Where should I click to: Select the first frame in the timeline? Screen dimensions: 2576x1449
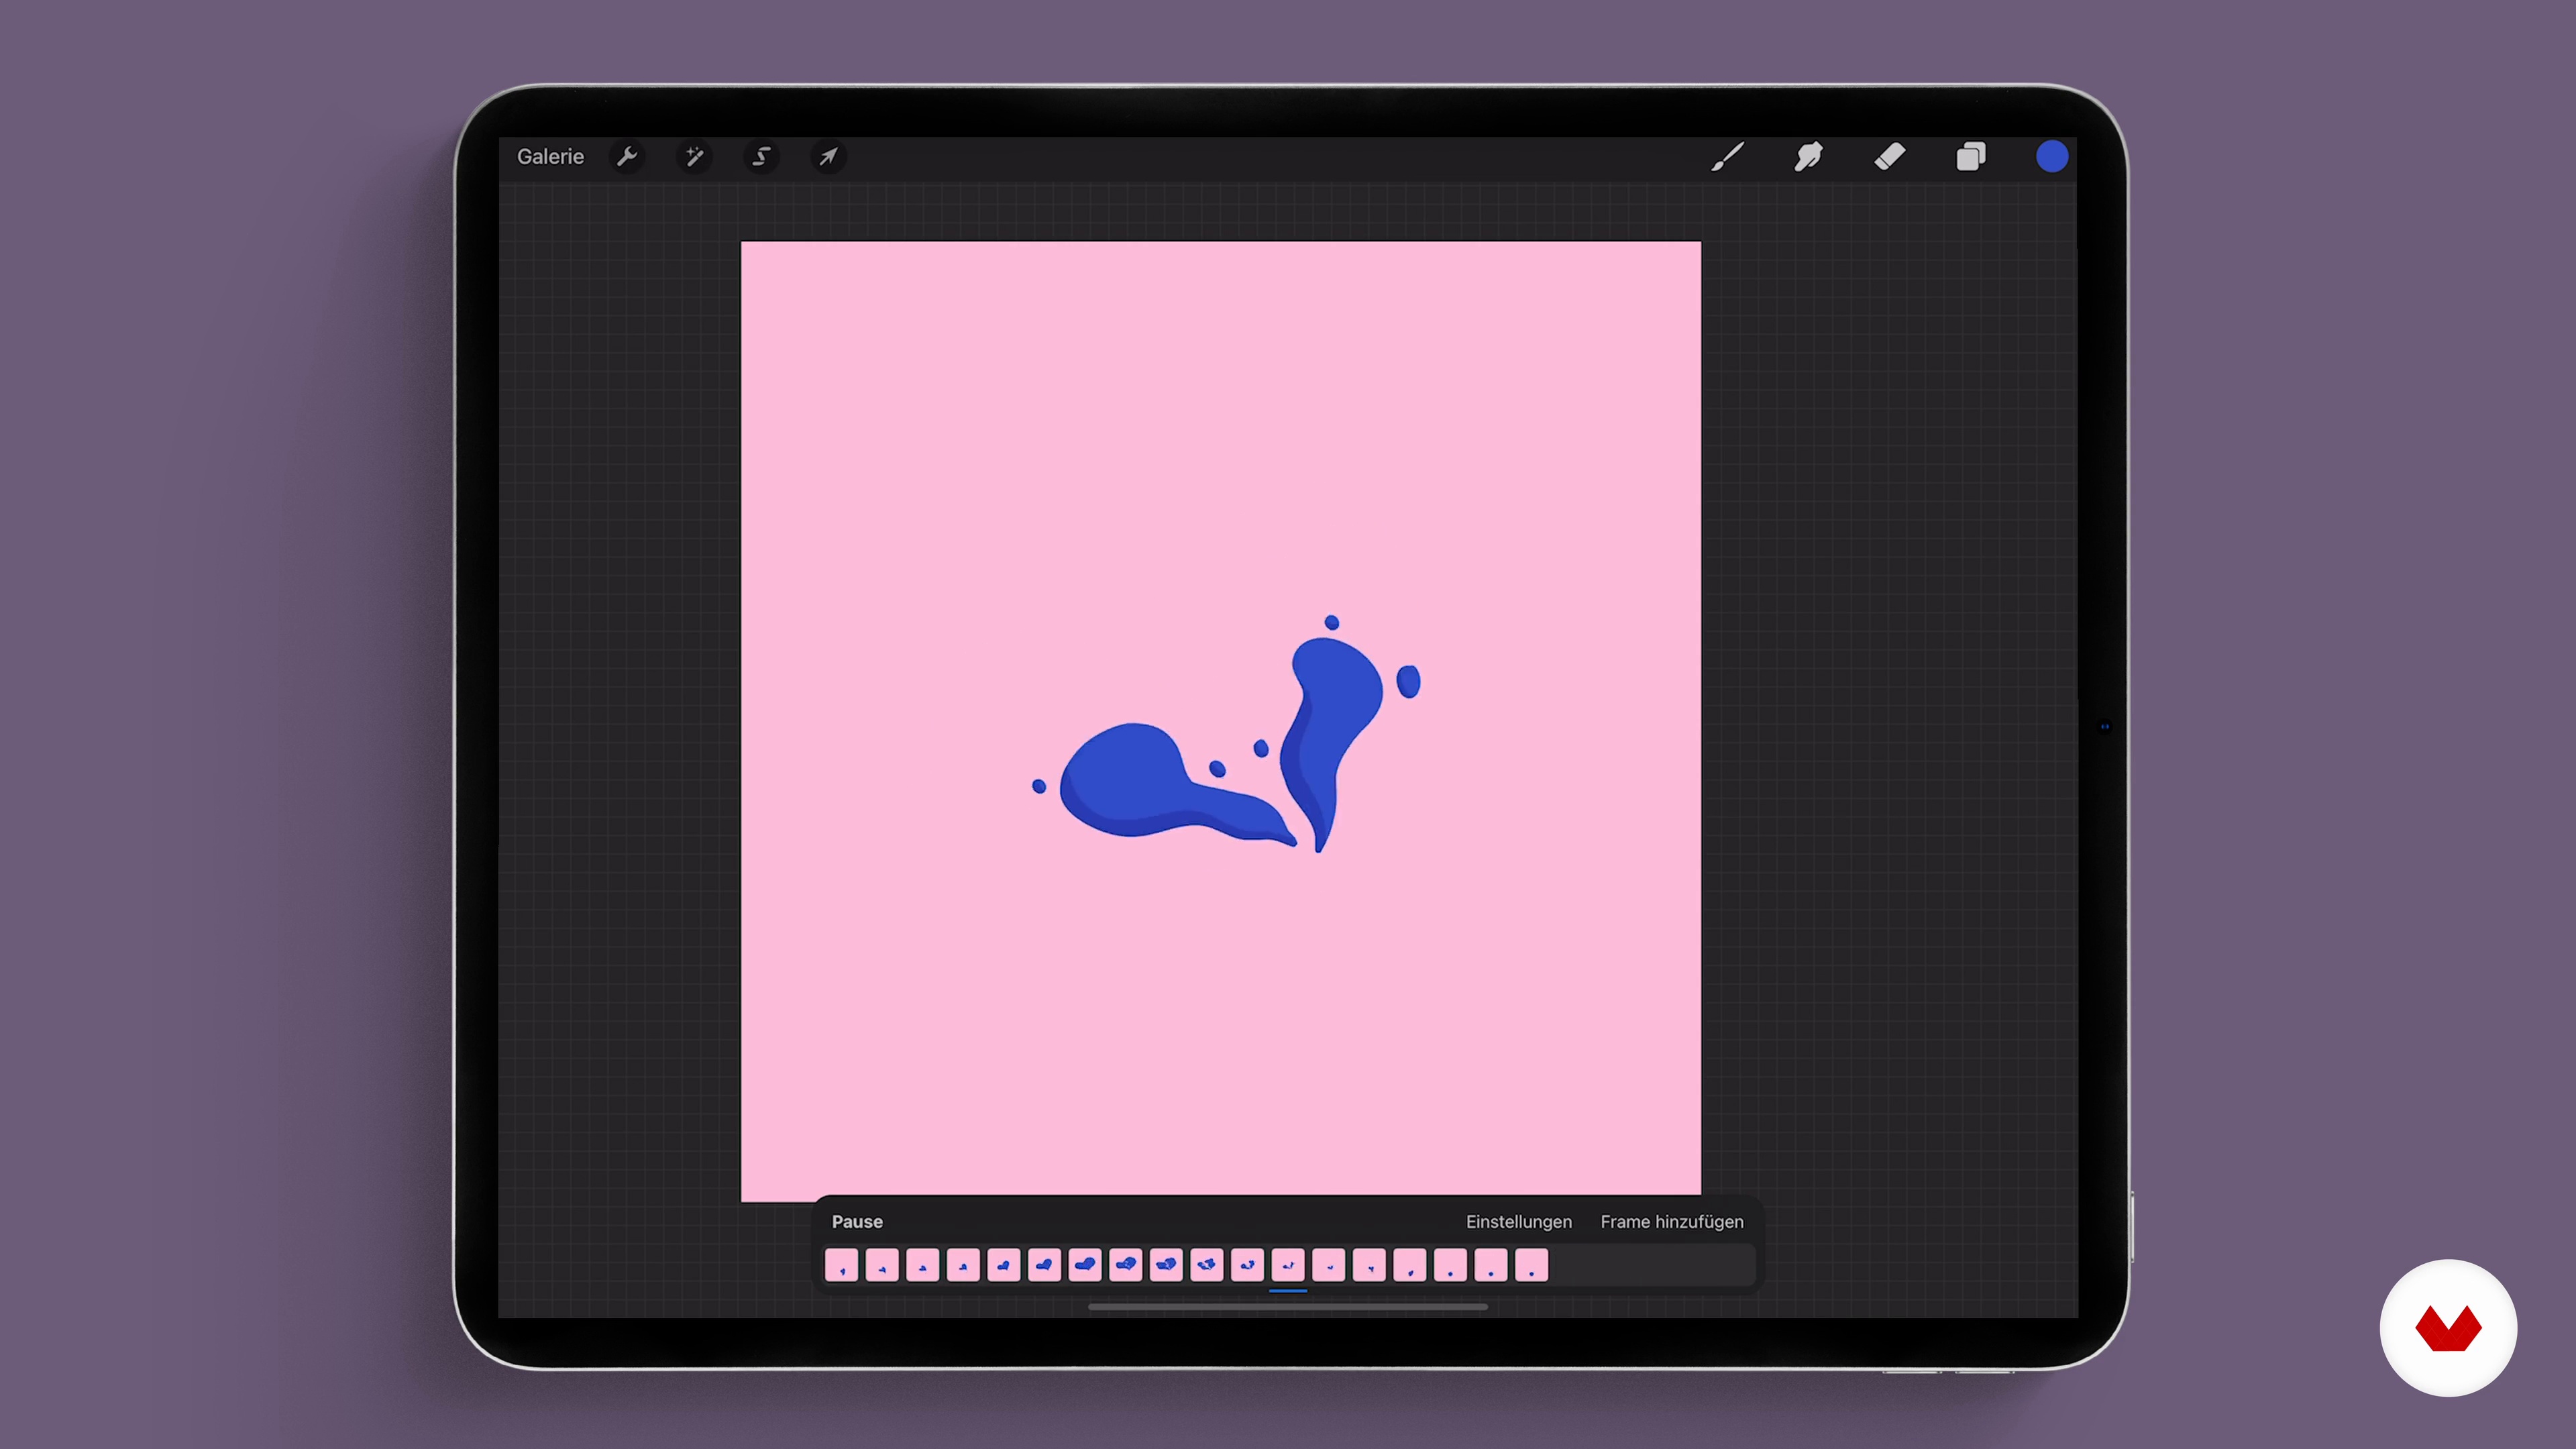(x=841, y=1265)
